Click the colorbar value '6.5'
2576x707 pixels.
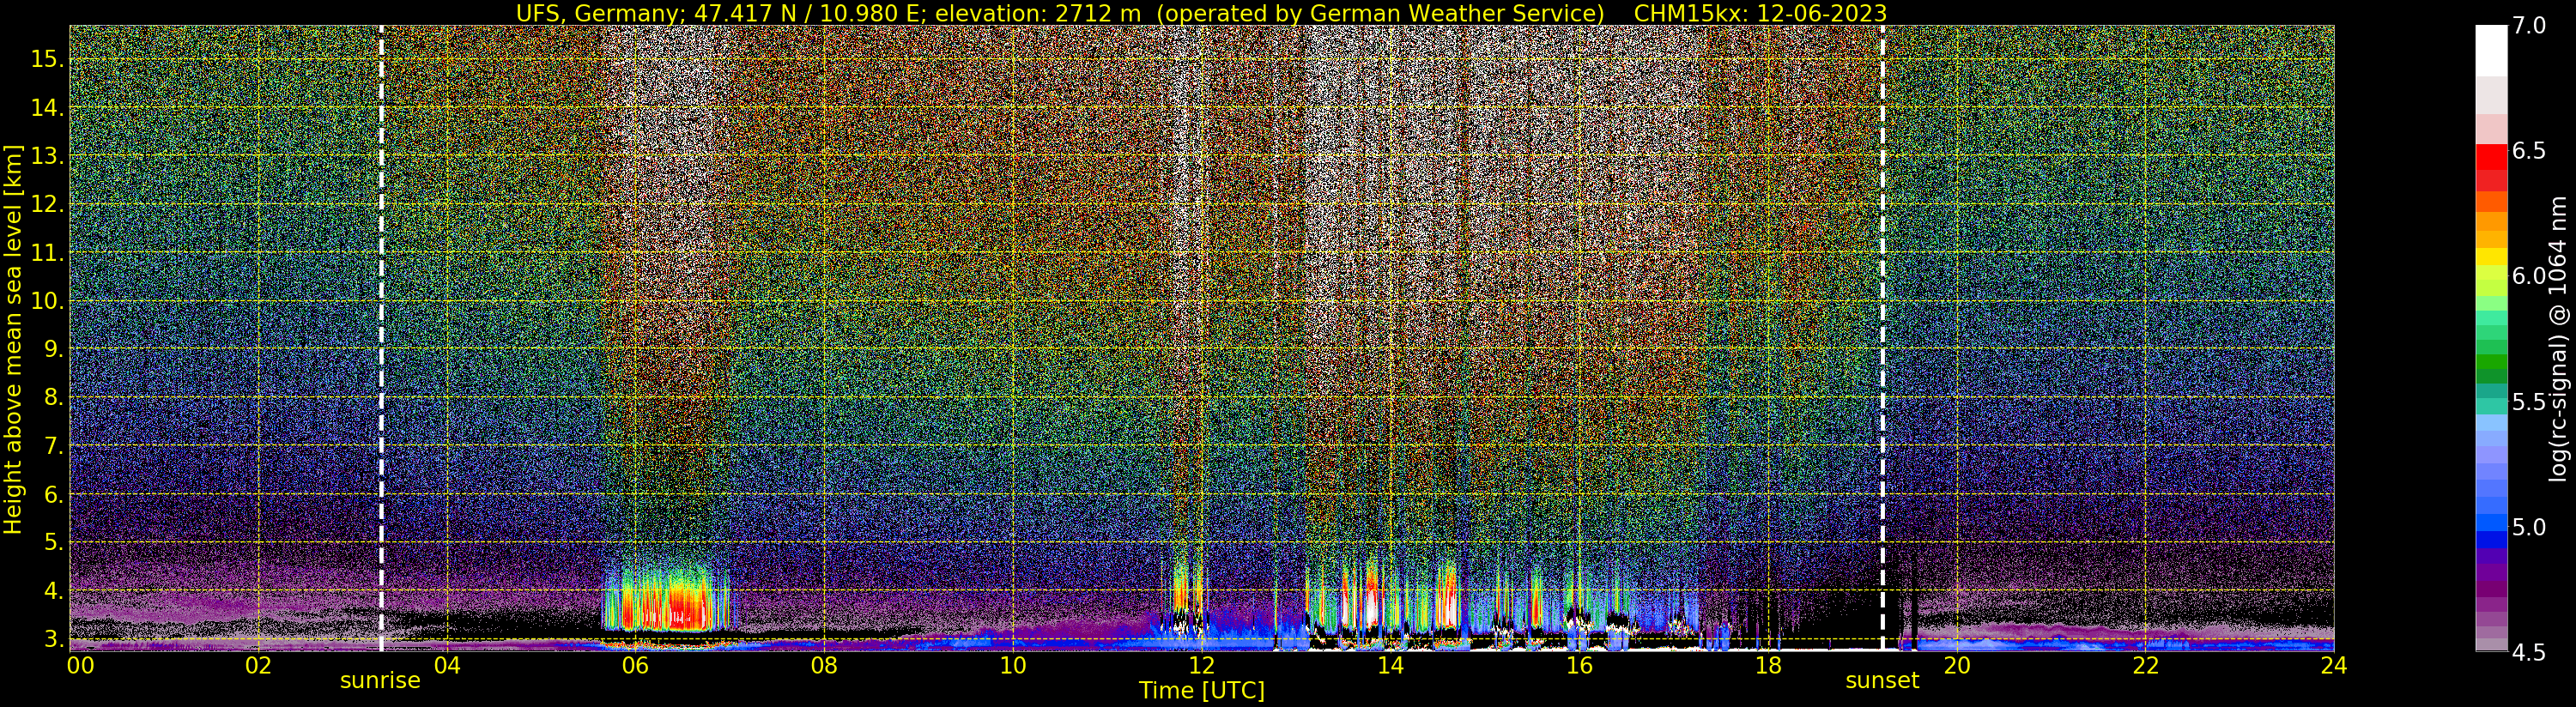[x=2529, y=151]
